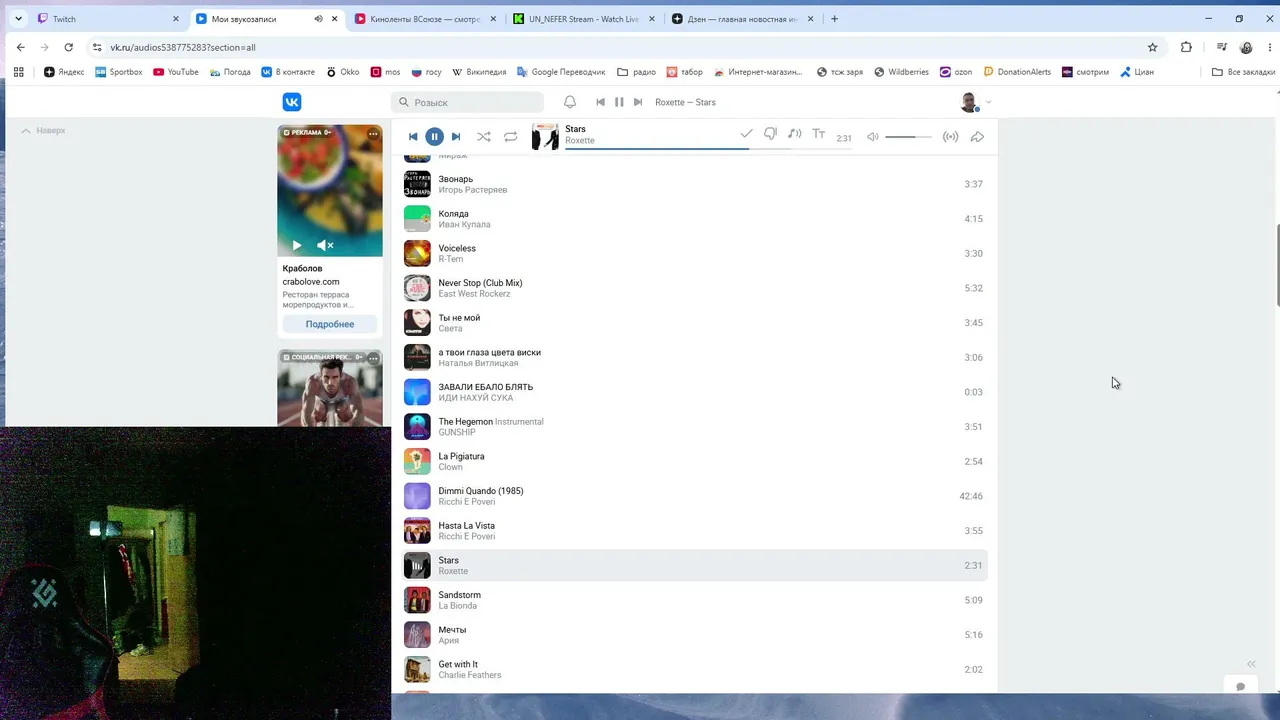Screen dimensions: 1280x720
Task: Open options of the social ad
Action: (373, 357)
